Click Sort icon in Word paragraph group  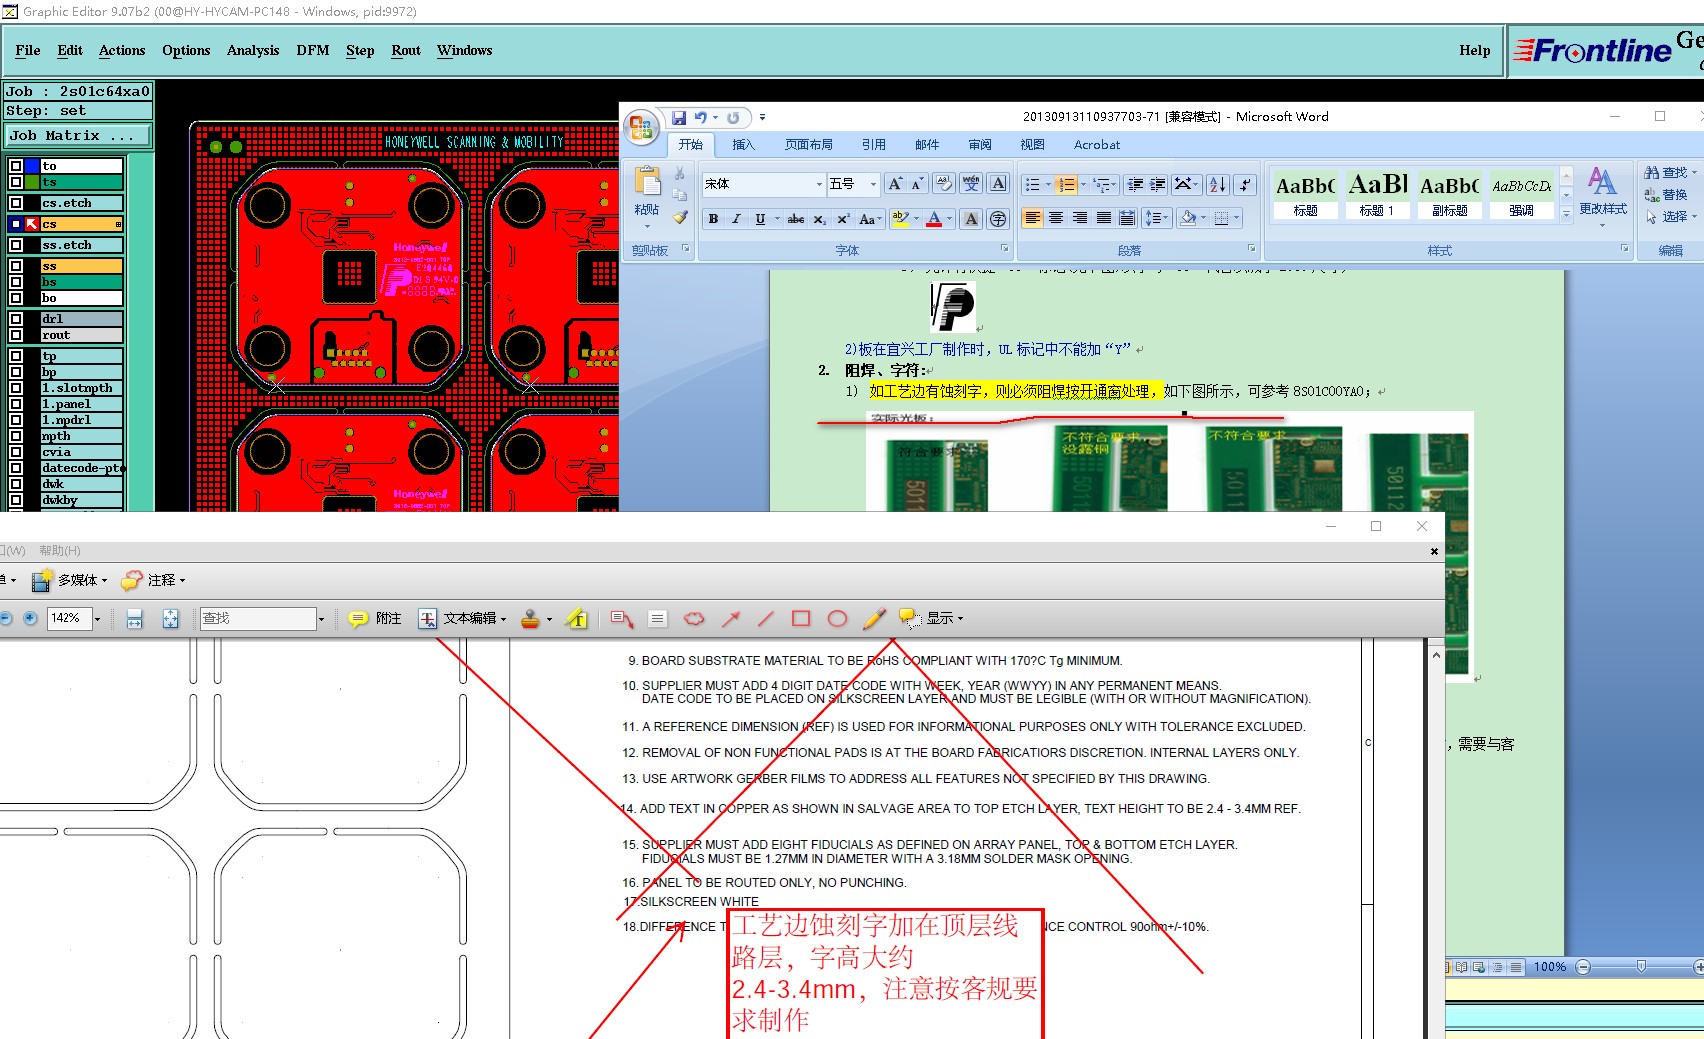point(1218,184)
